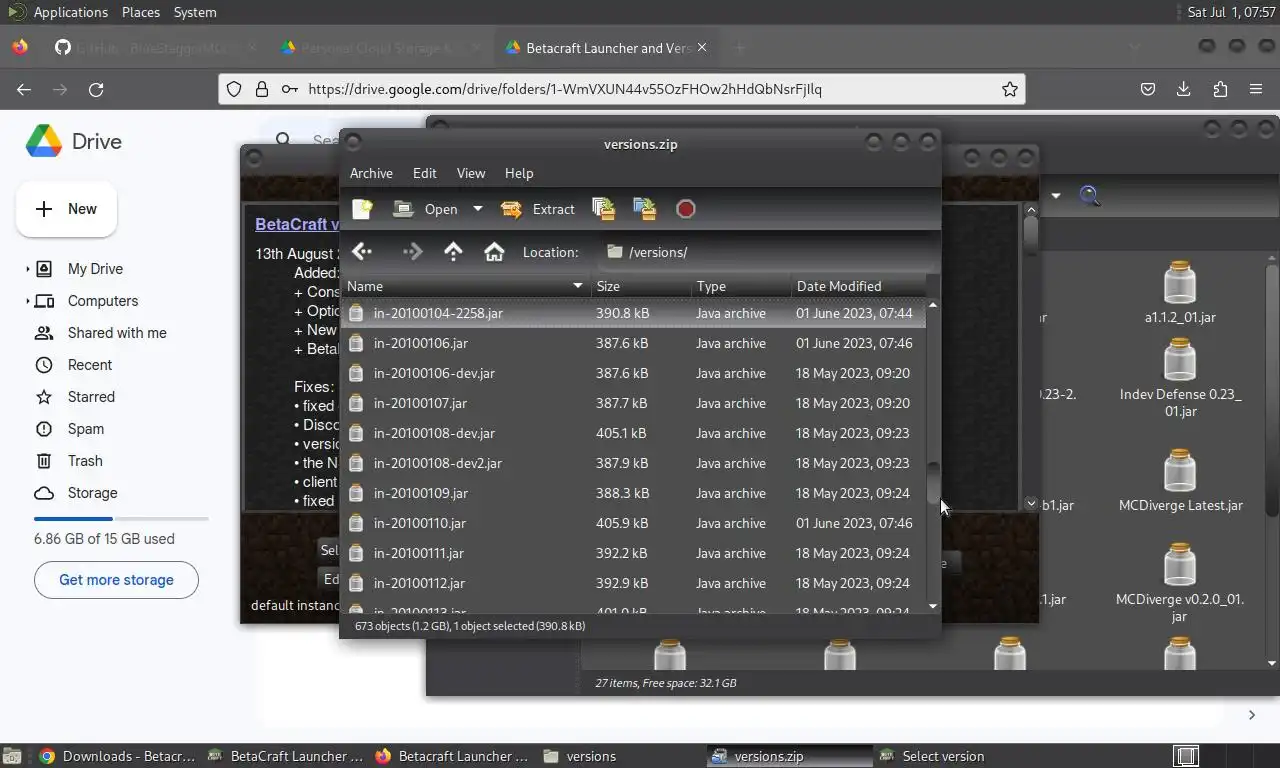Create a new archive in Engrampa
This screenshot has height=768, width=1280.
(362, 209)
